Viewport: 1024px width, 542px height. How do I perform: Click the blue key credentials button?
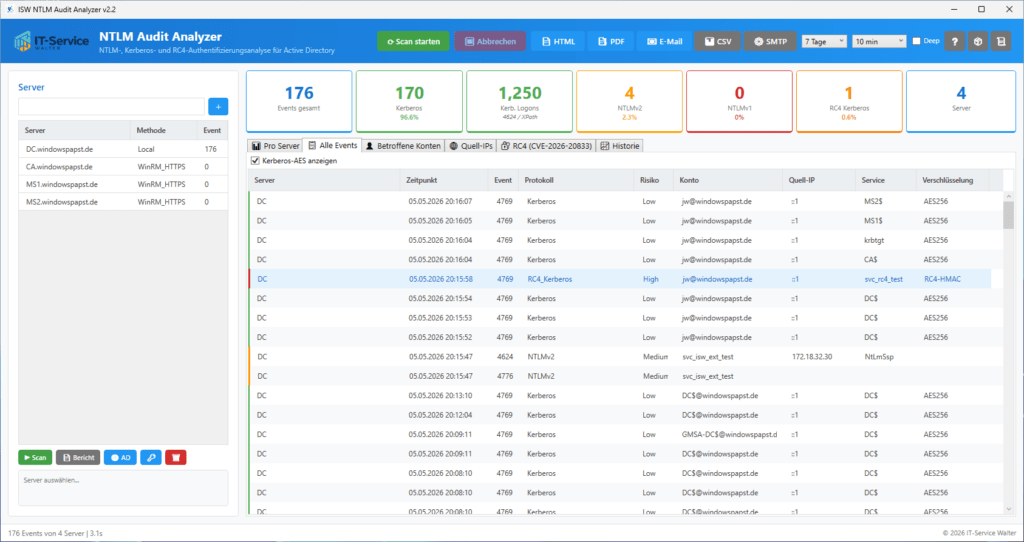click(151, 458)
